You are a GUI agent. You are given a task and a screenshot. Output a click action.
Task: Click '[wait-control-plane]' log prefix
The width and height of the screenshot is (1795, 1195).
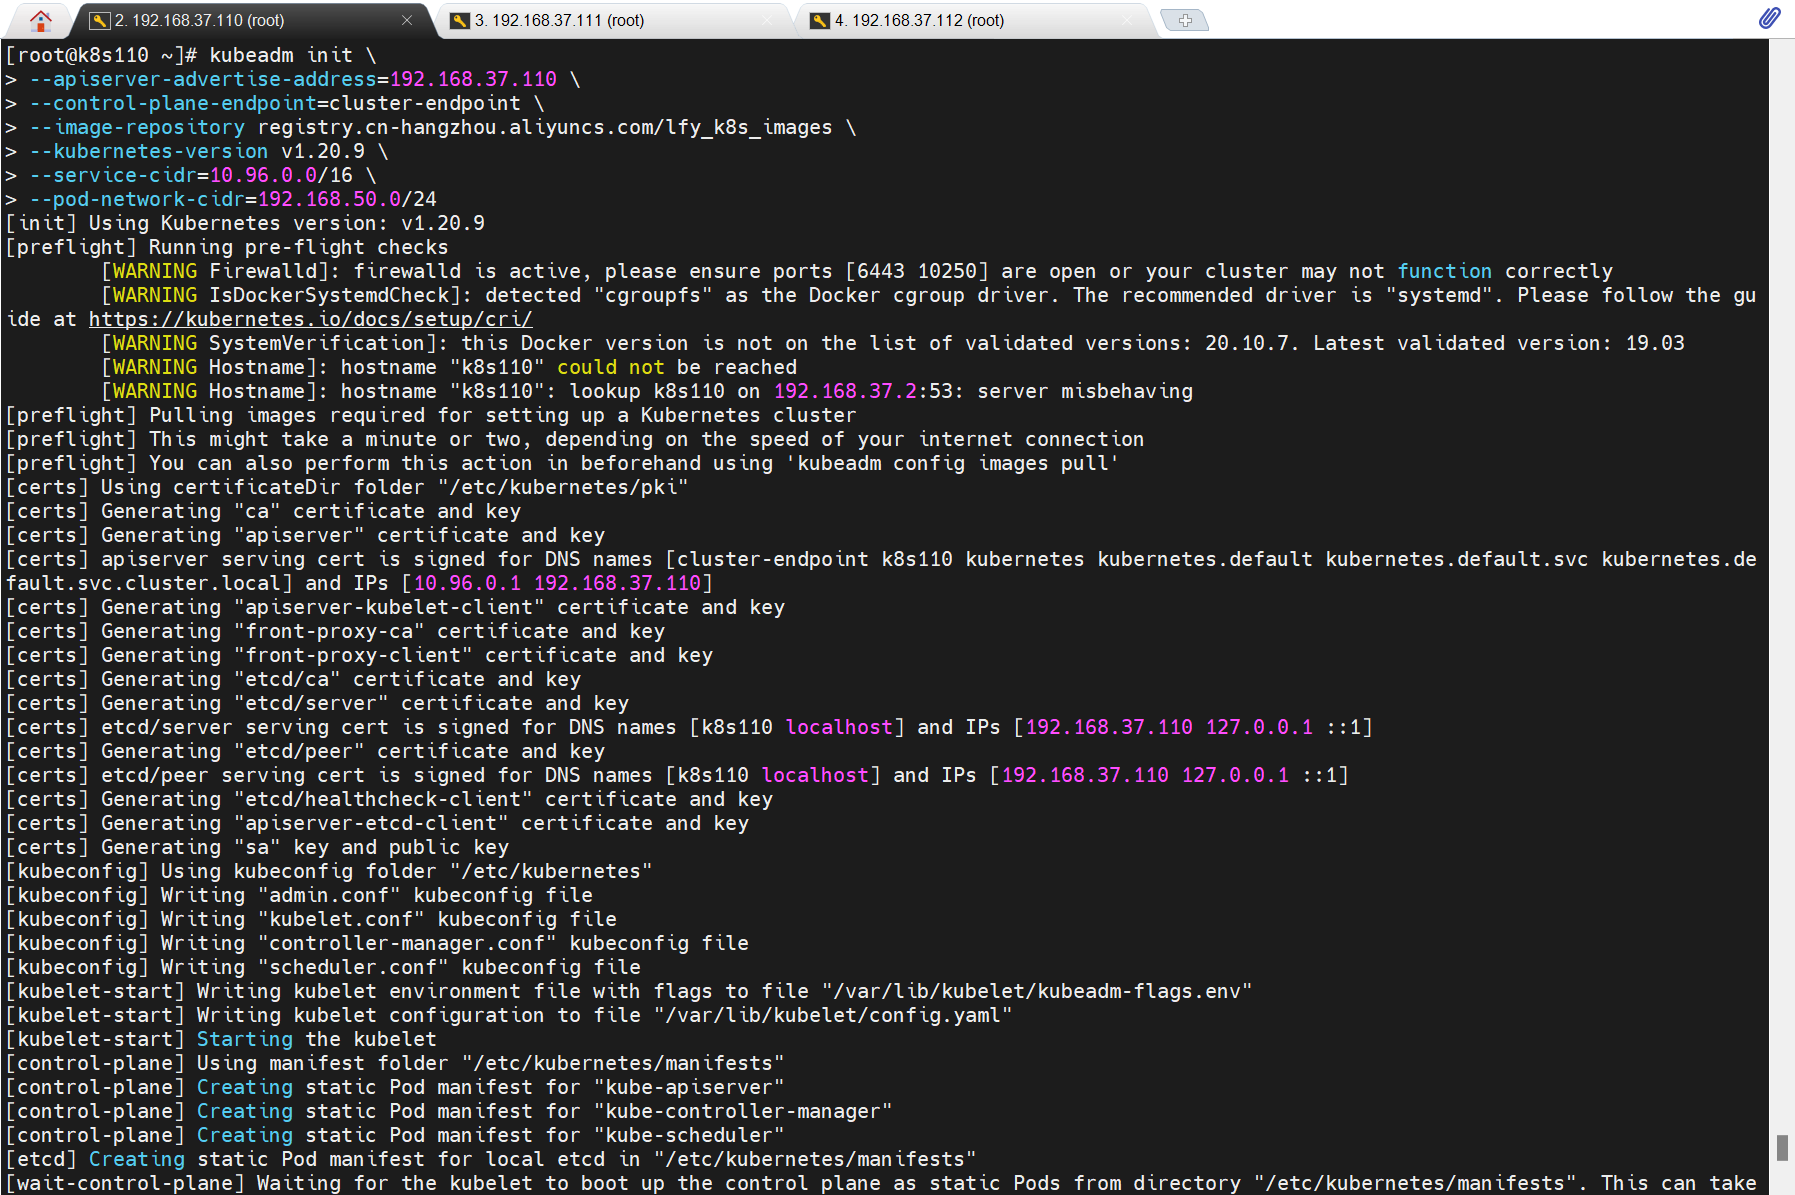[125, 1183]
